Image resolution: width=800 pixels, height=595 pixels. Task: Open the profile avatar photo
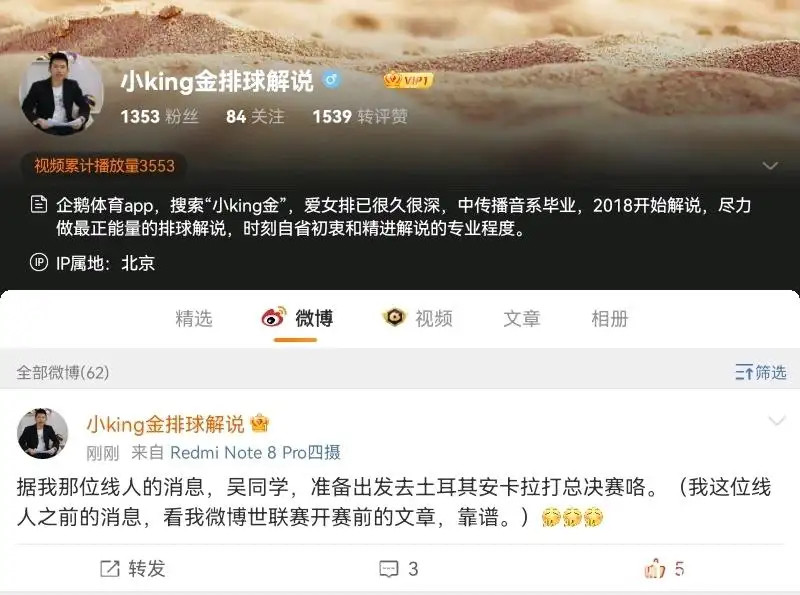[x=61, y=93]
